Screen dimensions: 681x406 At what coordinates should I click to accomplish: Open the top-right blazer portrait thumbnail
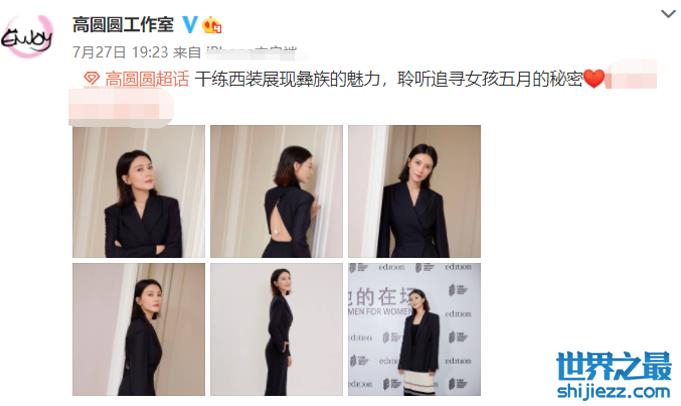pyautogui.click(x=414, y=191)
